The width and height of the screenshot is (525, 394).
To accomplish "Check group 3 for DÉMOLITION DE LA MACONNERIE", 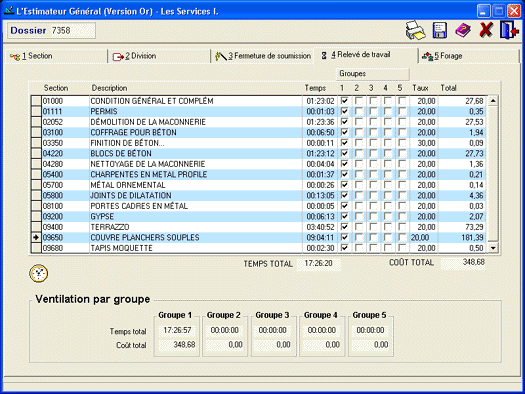I will pyautogui.click(x=373, y=122).
